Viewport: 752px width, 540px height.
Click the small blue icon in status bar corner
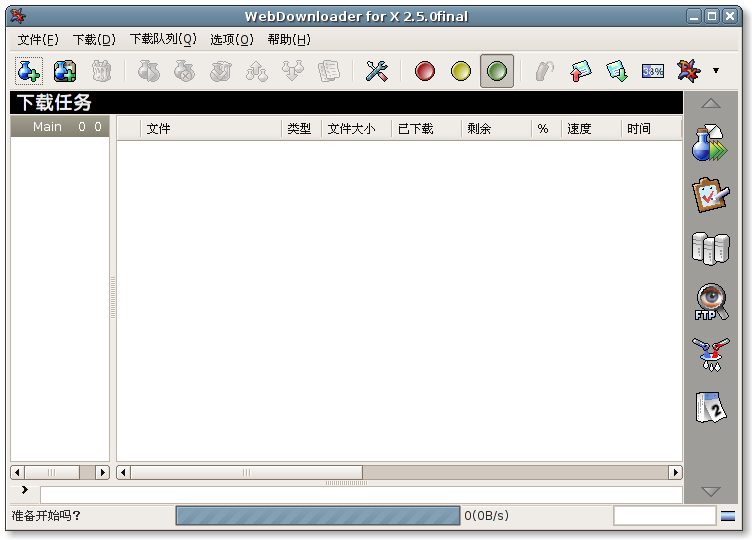point(728,516)
